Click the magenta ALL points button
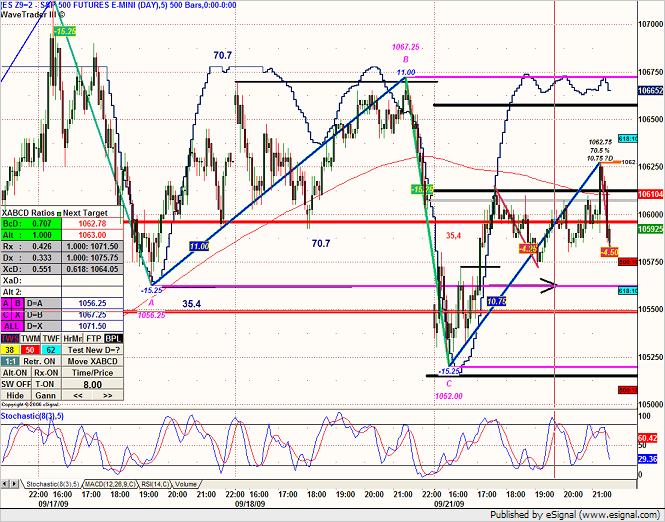This screenshot has width=665, height=522. tap(12, 326)
